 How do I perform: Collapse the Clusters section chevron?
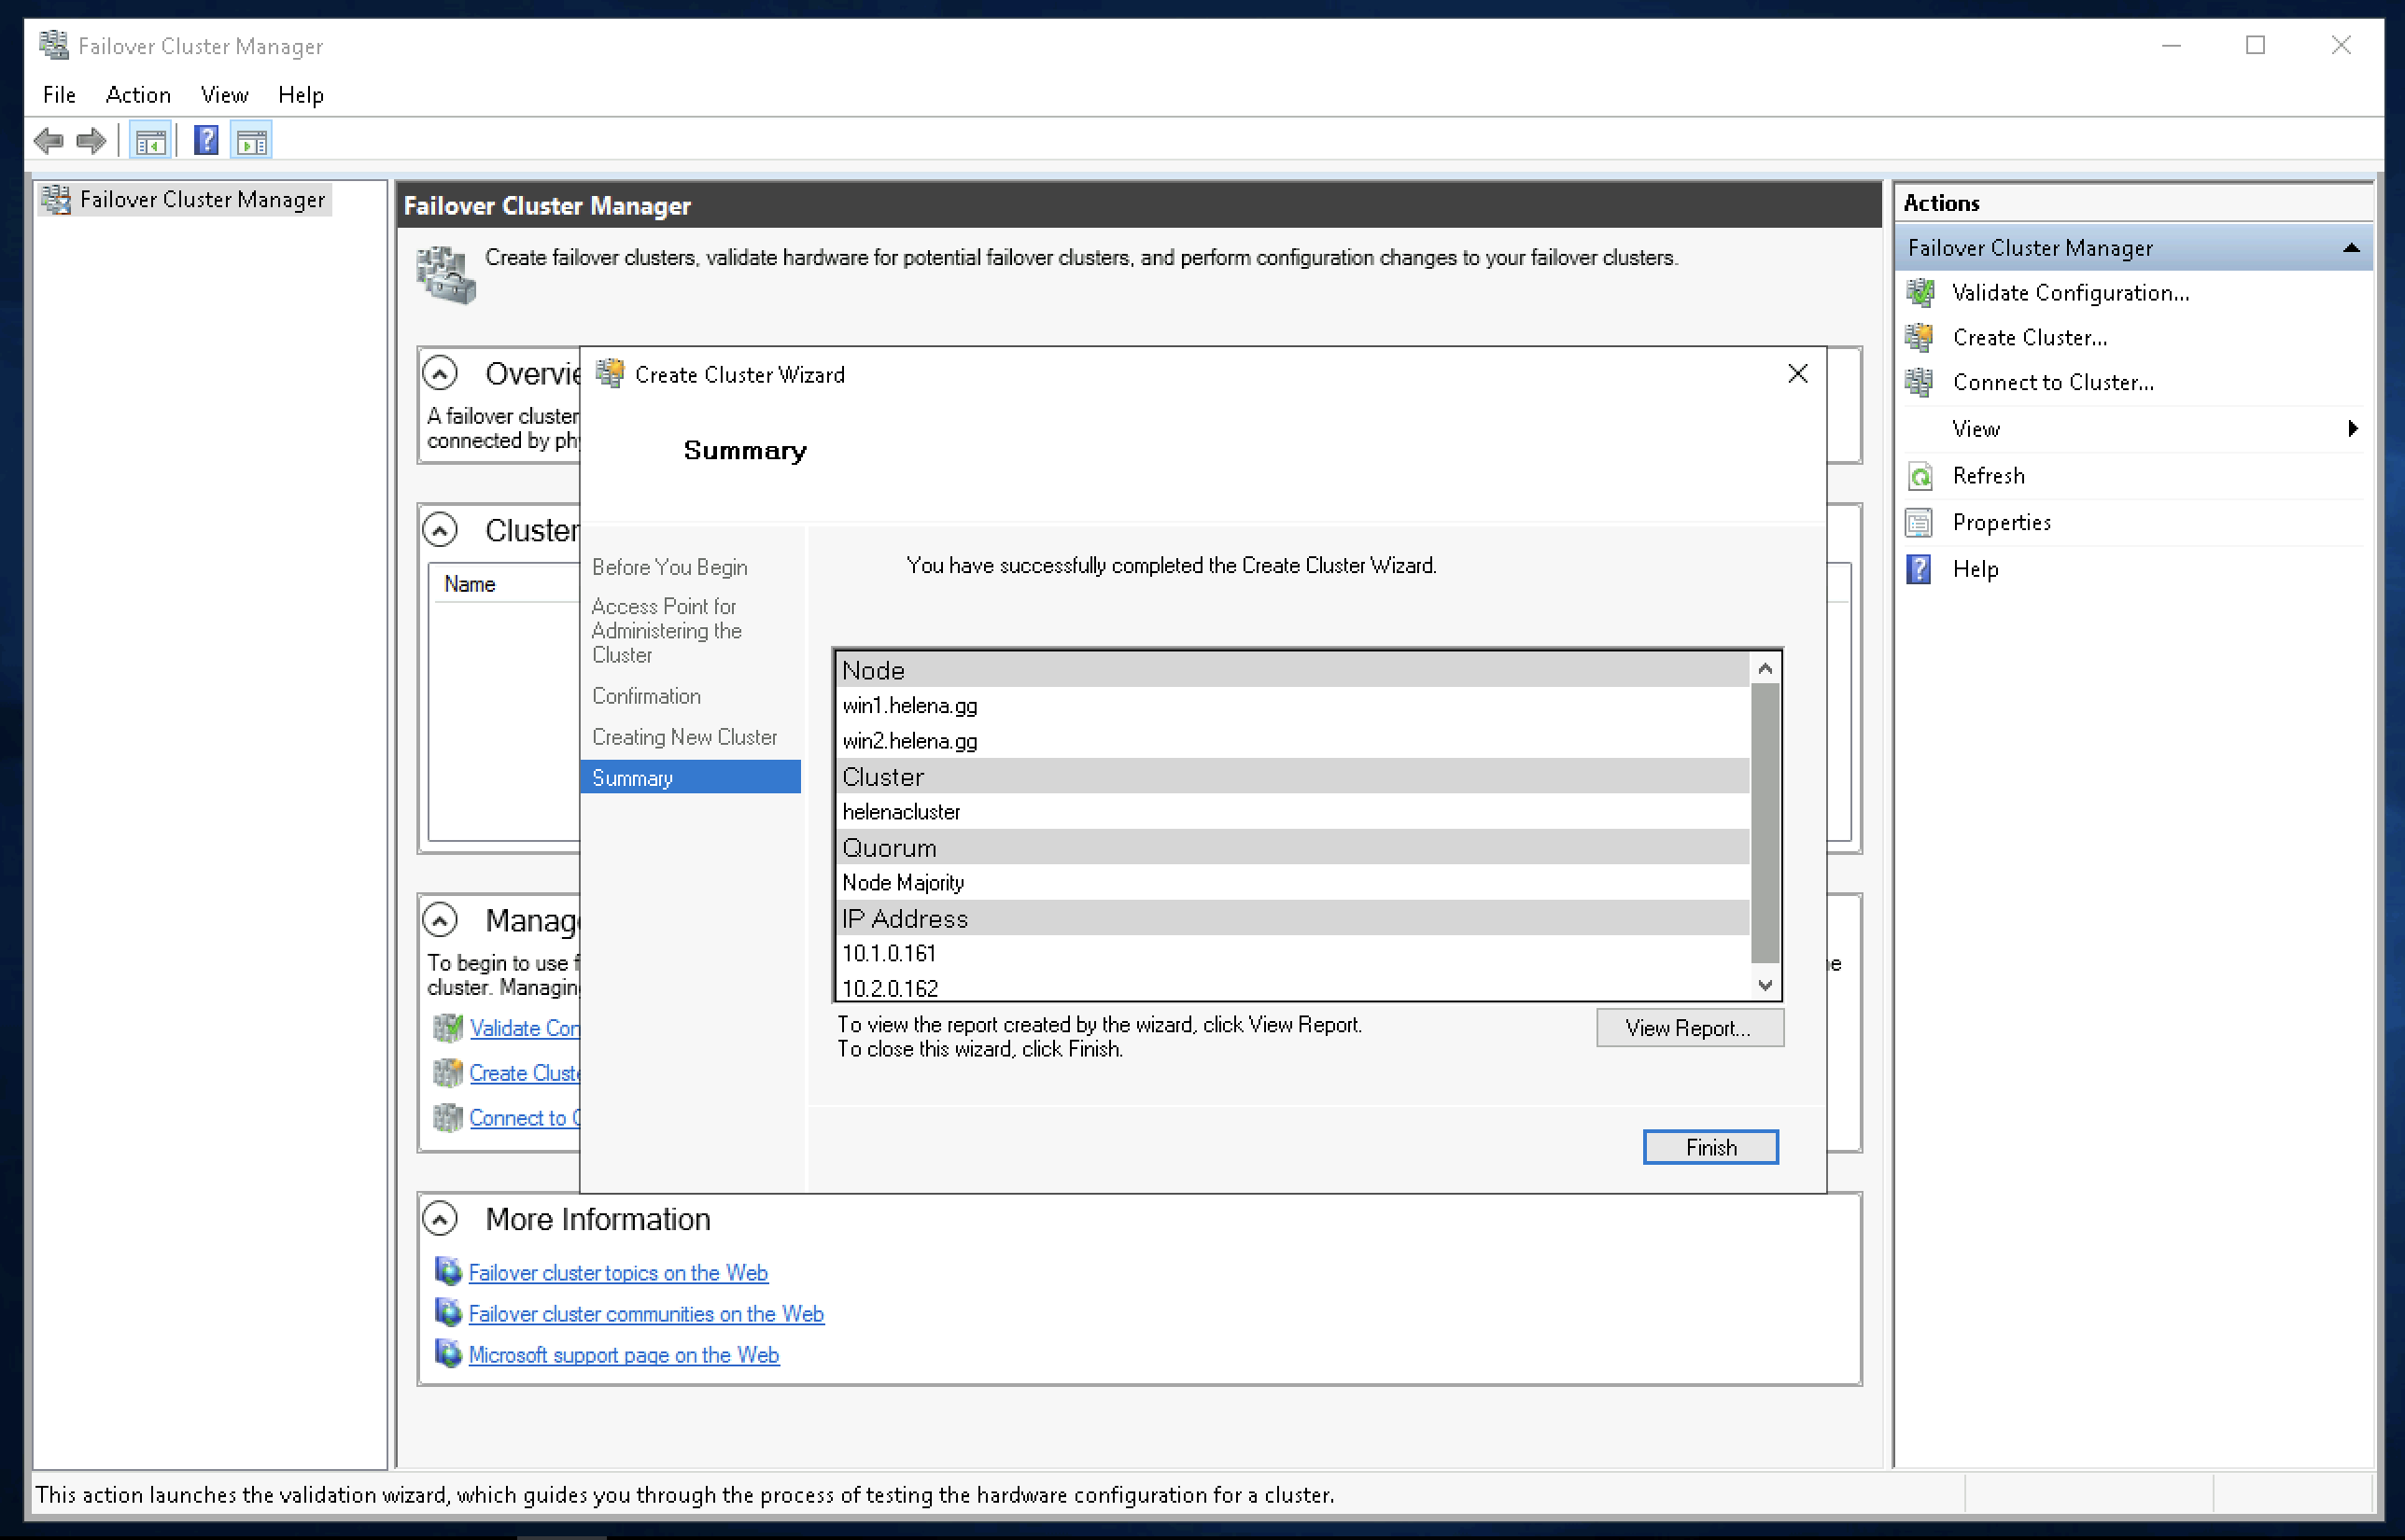coord(440,530)
